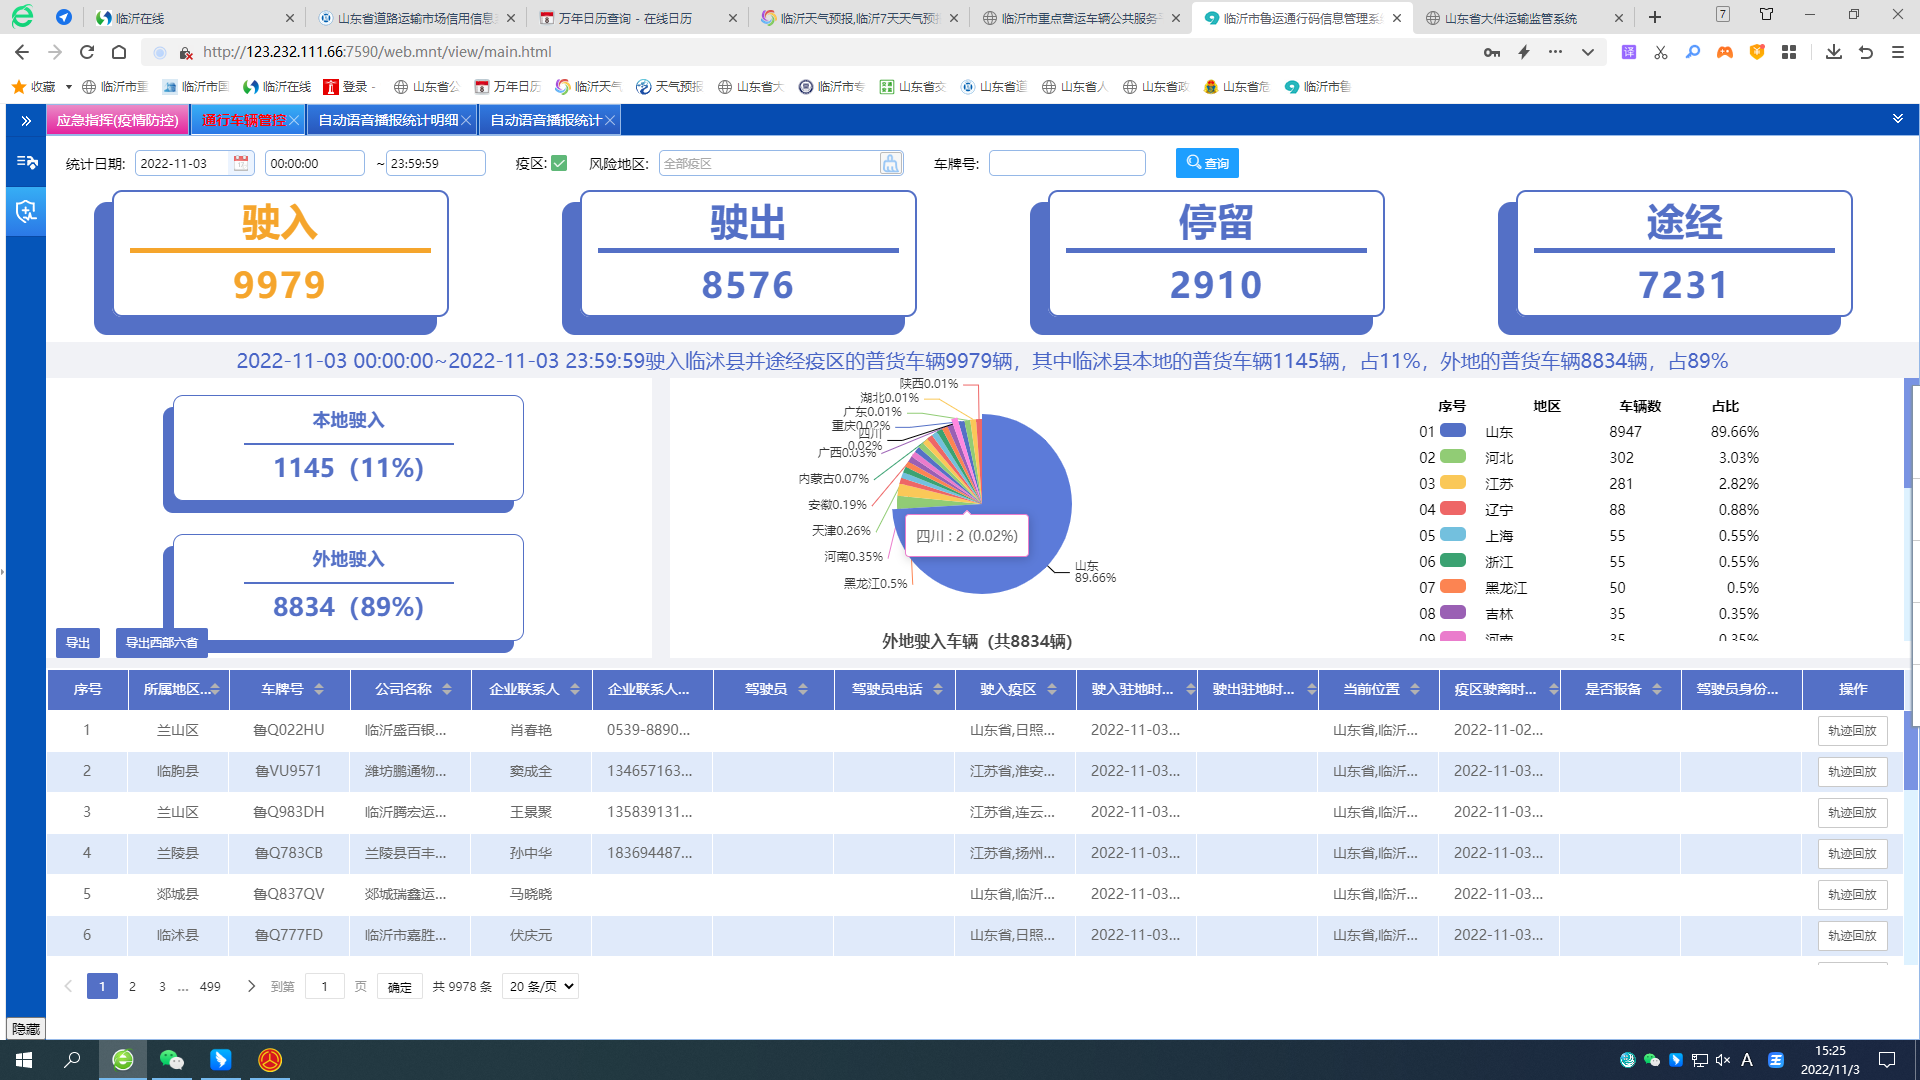Click the browser refresh icon
1920x1080 pixels.
[x=87, y=52]
